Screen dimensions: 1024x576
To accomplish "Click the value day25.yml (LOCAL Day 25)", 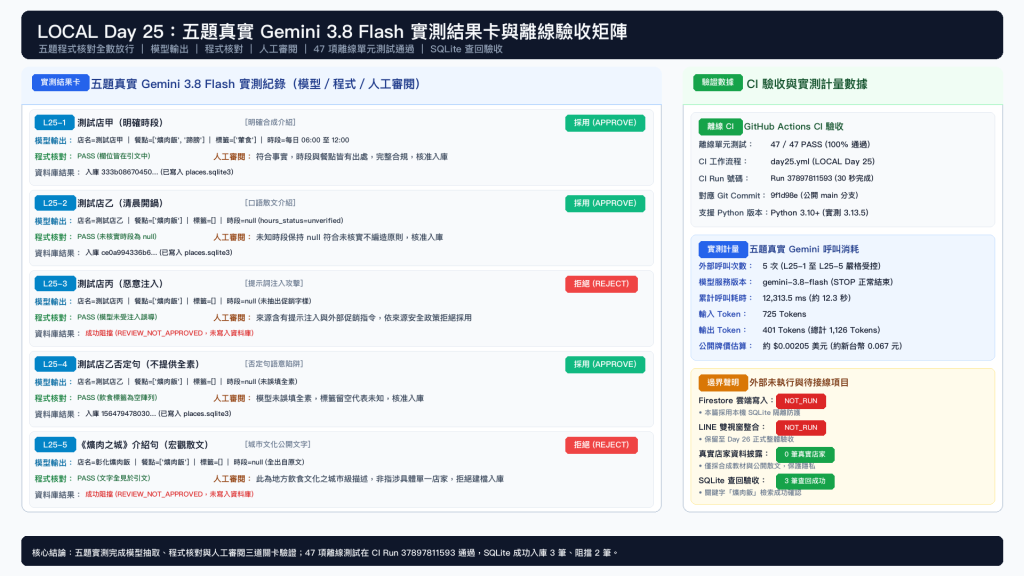I will coord(822,161).
